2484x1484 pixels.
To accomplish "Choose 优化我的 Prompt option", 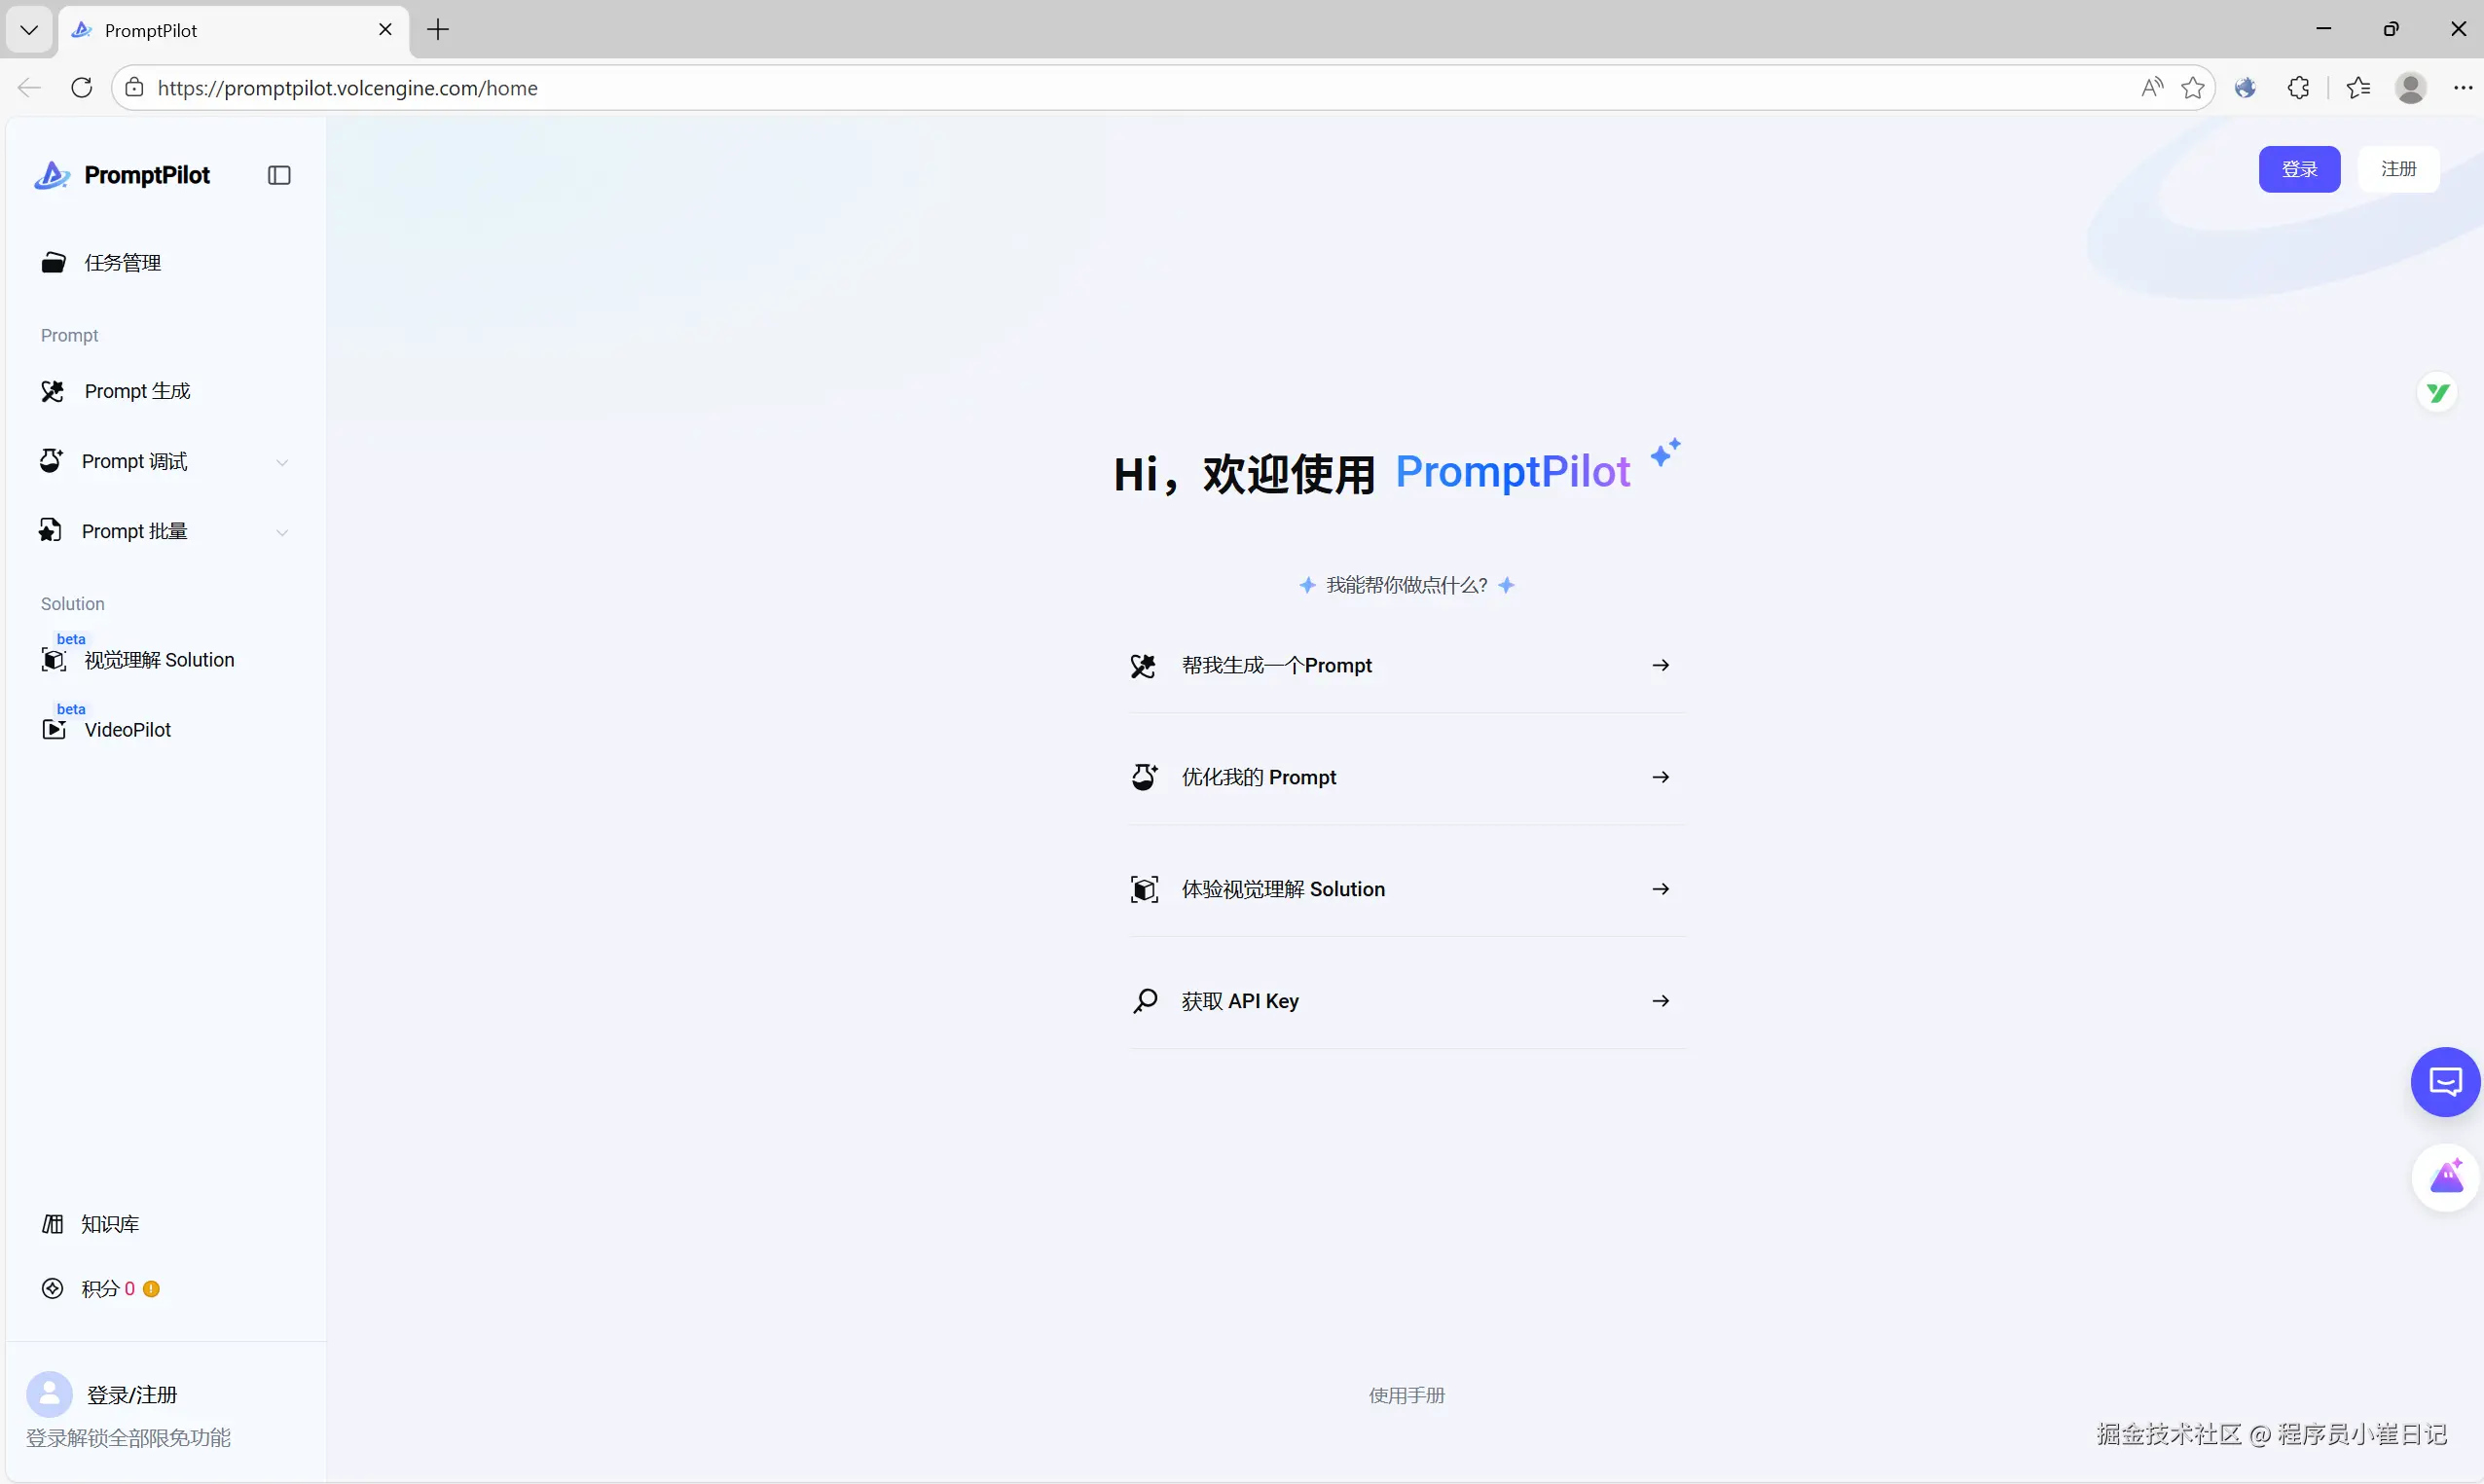I will coord(1258,778).
